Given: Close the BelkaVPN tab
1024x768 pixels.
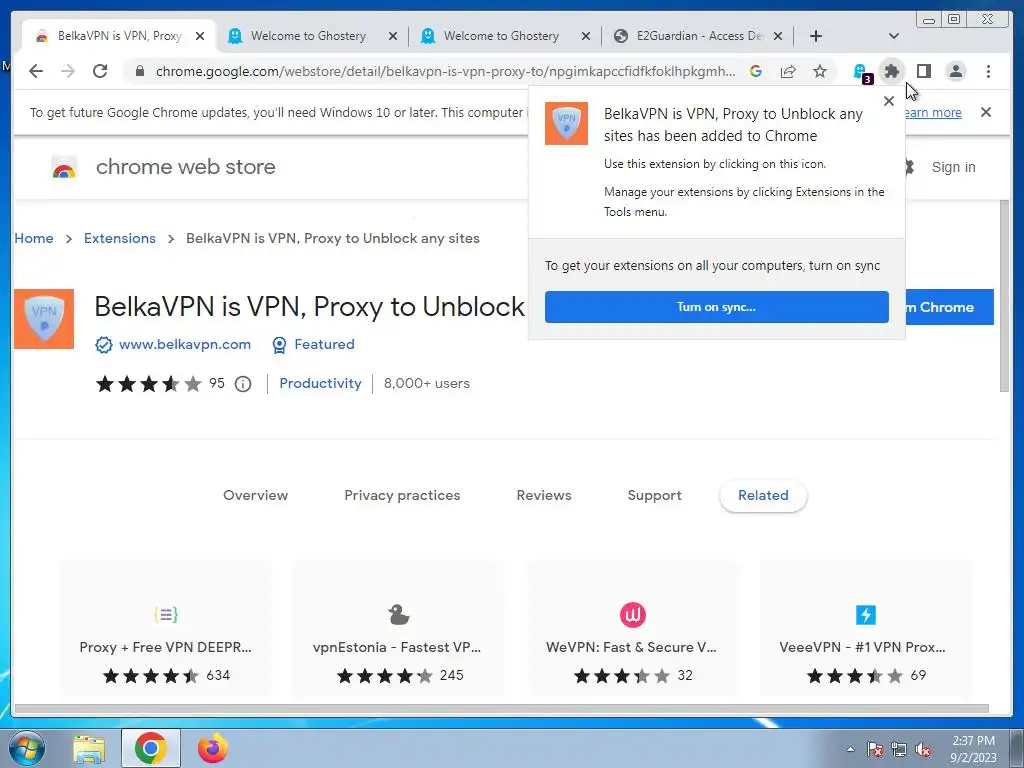Looking at the screenshot, I should tap(200, 36).
